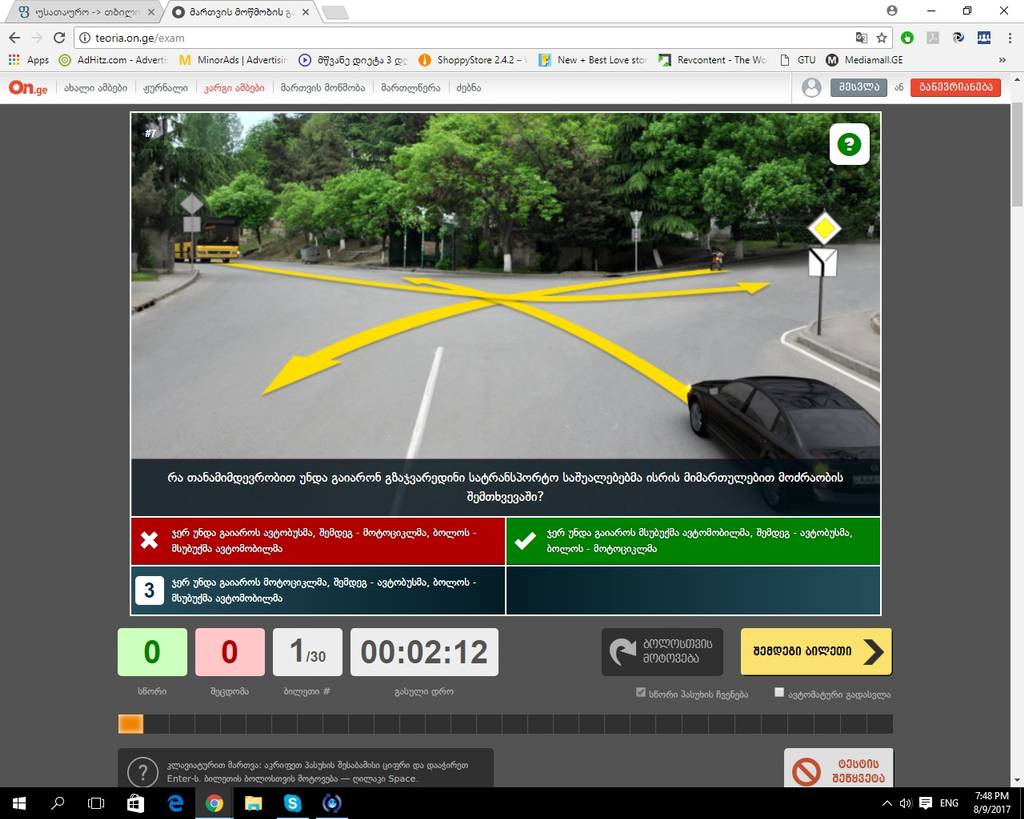The width and height of the screenshot is (1024, 819).
Task: Open Windows taskbar search
Action: coord(57,803)
